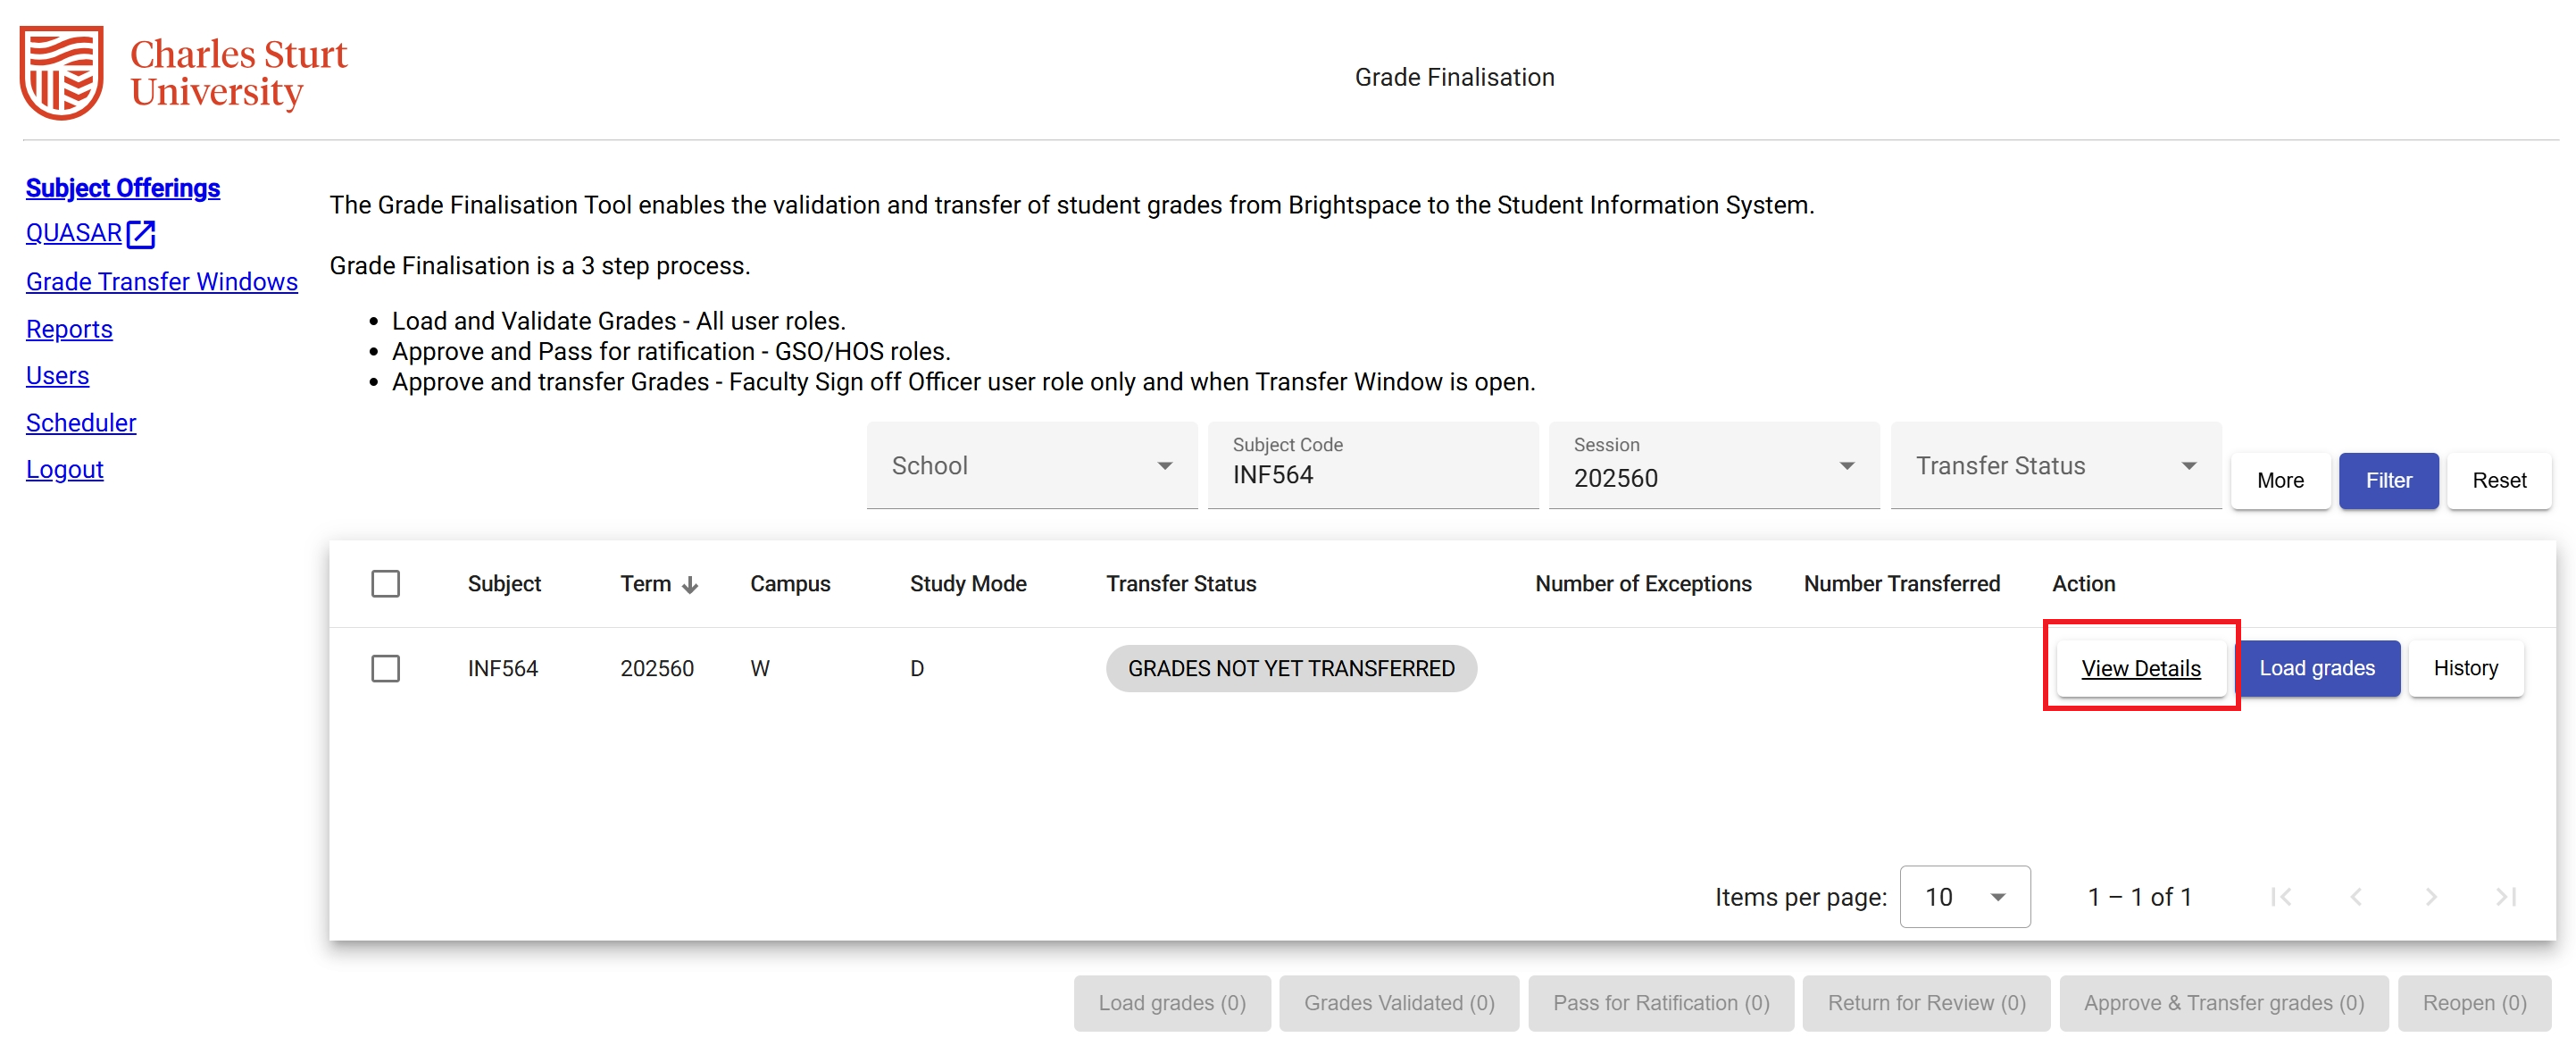Click the Charles Sturt University shield logo

click(x=62, y=72)
